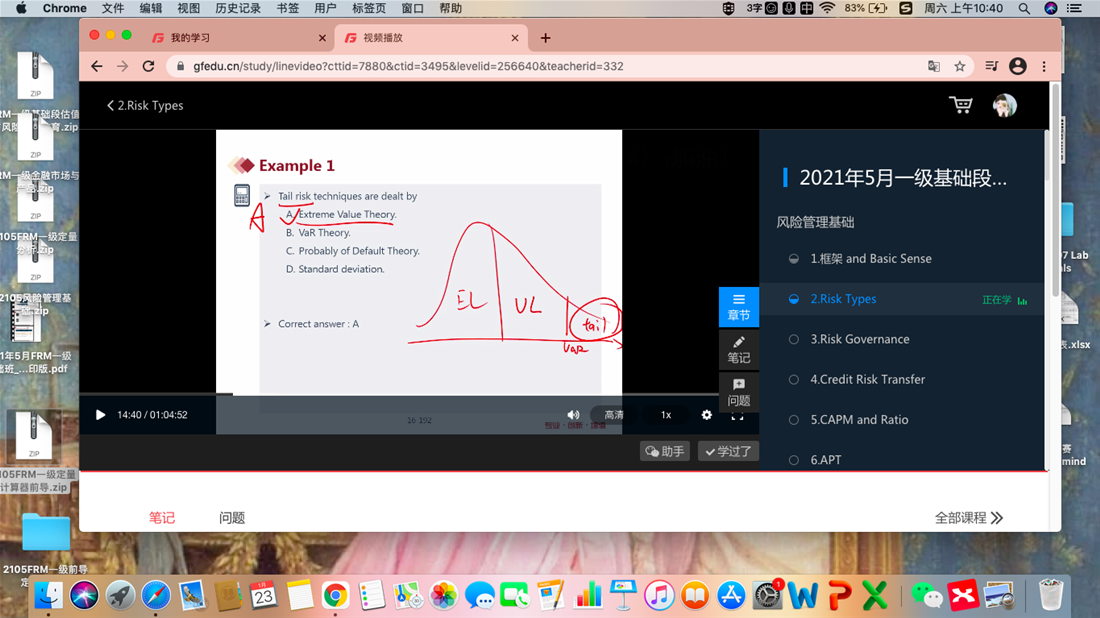
Task: Switch to 我的学习 browser tab
Action: click(x=239, y=38)
